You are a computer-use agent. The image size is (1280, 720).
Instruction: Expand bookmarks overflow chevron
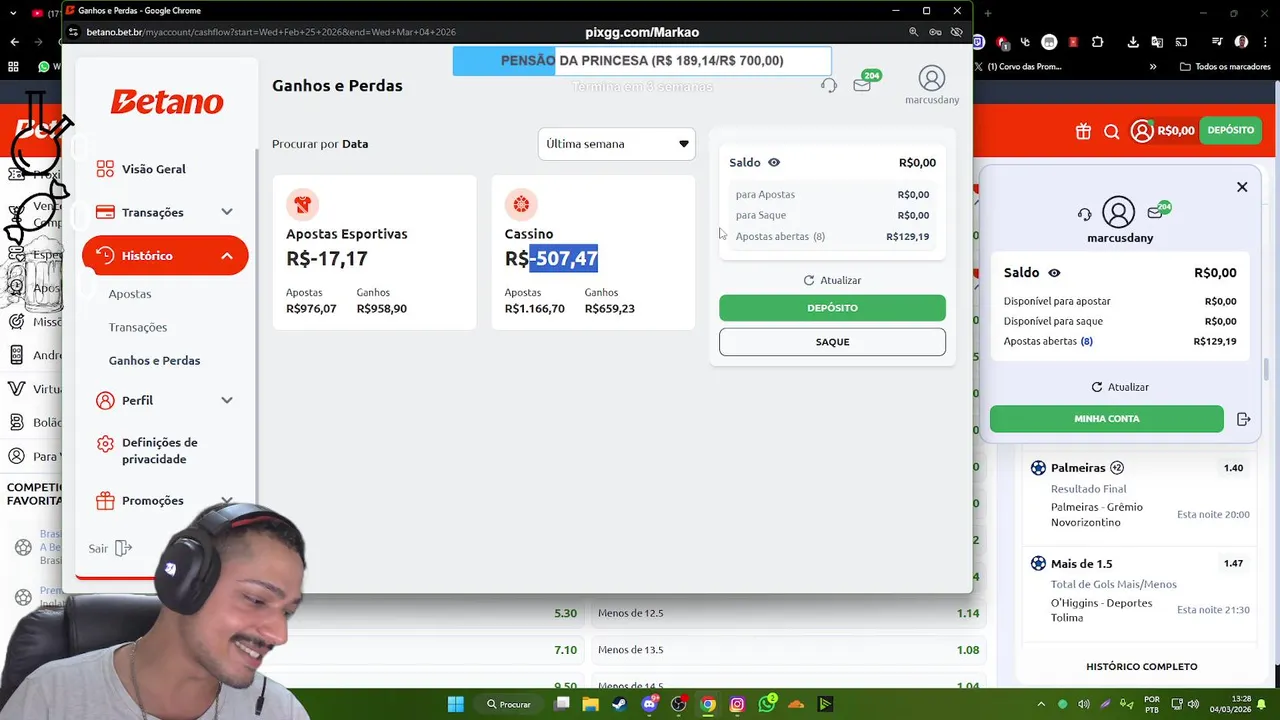coord(1153,67)
